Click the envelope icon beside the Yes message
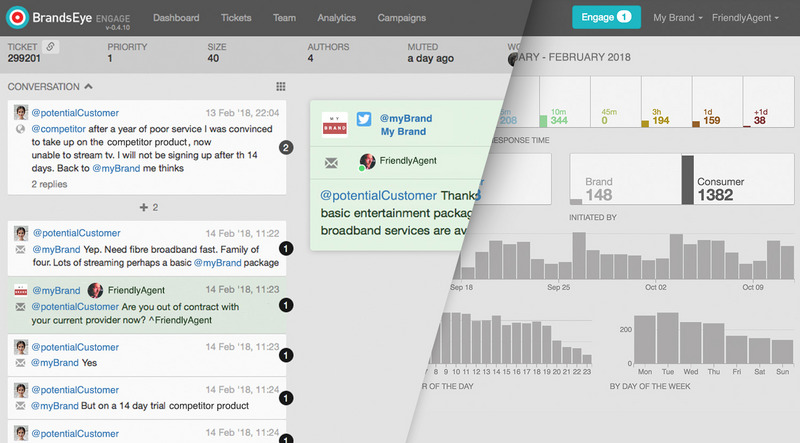The width and height of the screenshot is (800, 443). (20, 363)
